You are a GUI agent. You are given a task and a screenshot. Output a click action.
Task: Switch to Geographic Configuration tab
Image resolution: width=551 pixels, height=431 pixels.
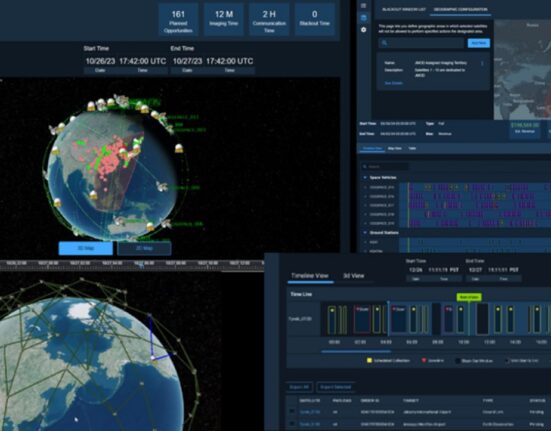point(460,9)
